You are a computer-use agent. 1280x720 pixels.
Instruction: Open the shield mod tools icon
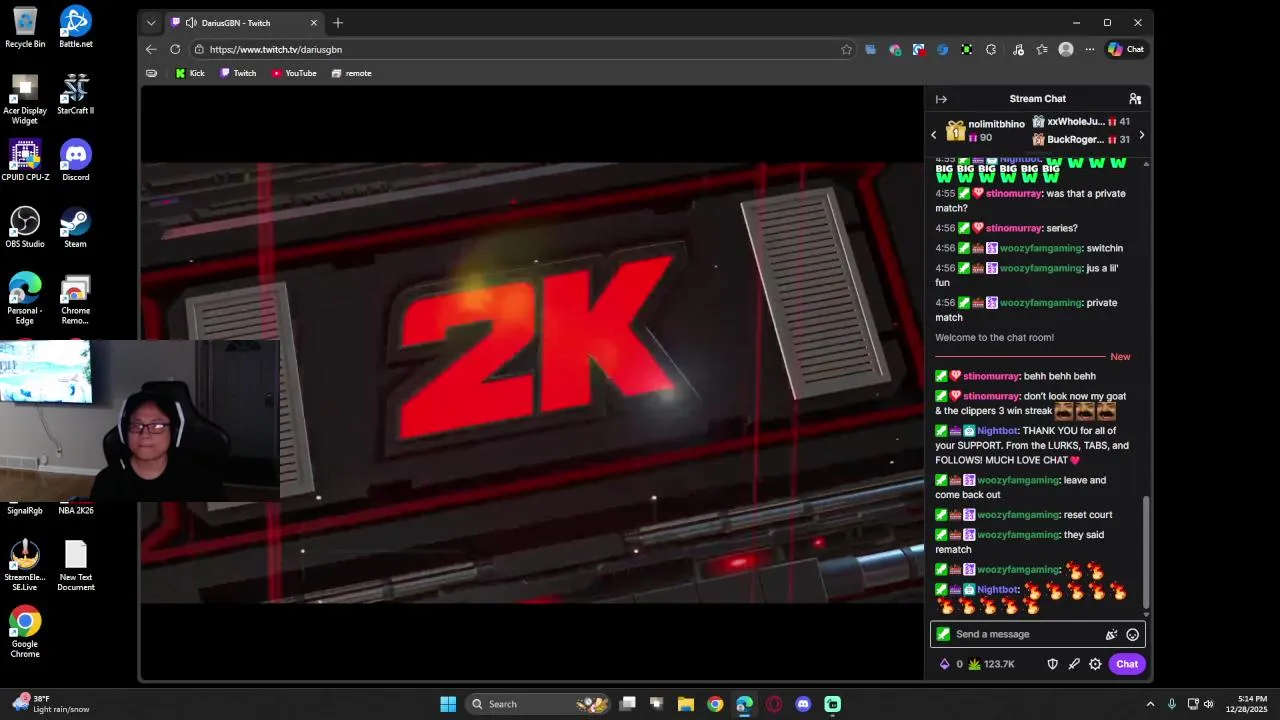point(1052,664)
